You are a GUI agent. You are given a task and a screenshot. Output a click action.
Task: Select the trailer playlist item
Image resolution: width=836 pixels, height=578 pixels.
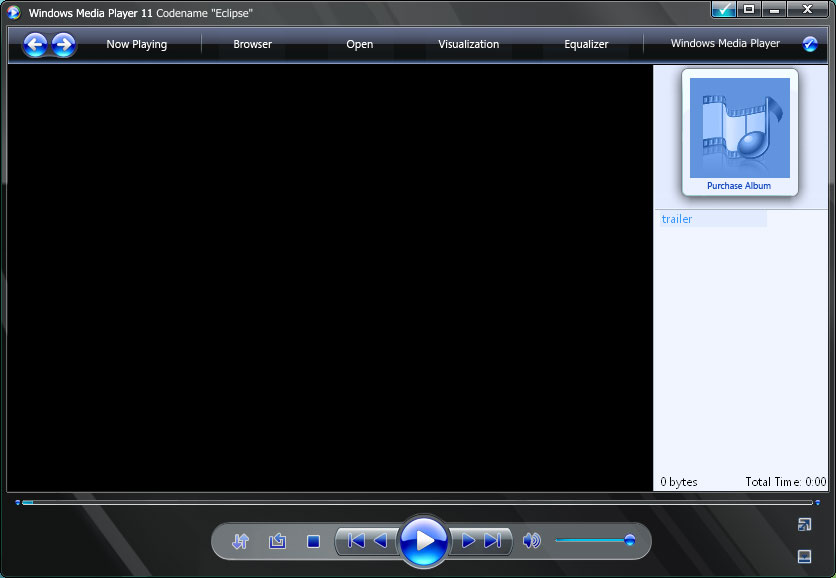point(677,219)
